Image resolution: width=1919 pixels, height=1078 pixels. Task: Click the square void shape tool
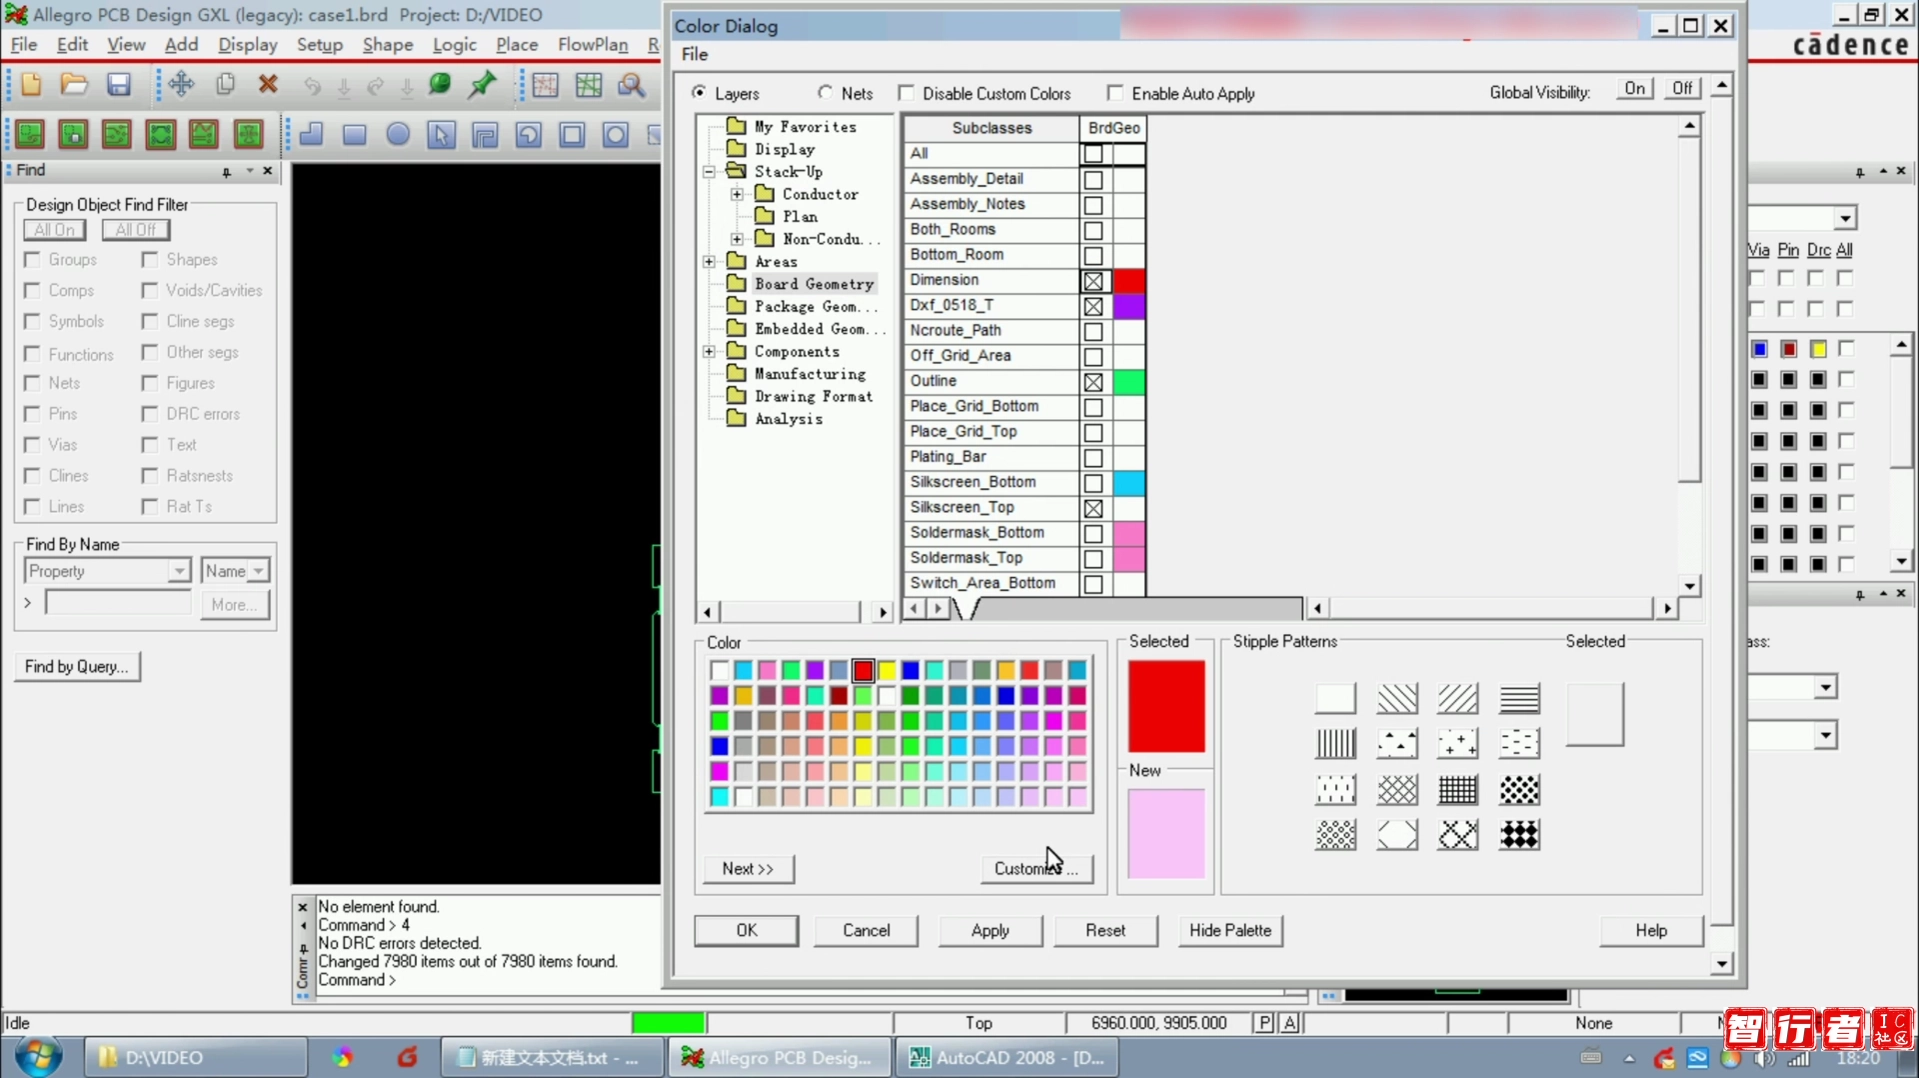572,134
